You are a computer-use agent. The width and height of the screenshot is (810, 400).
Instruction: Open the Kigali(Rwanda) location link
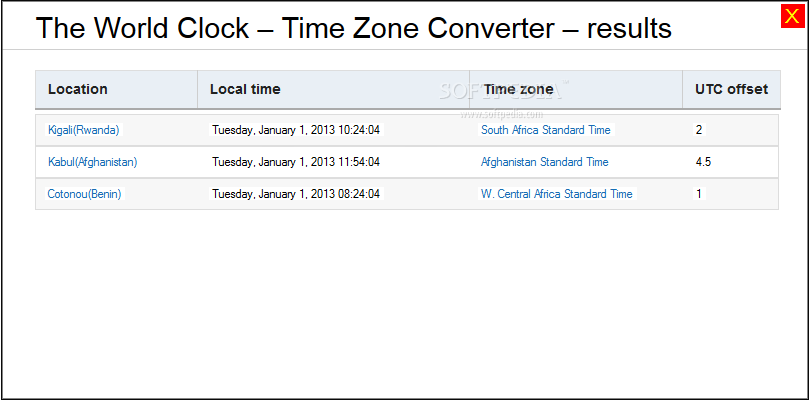coord(84,130)
